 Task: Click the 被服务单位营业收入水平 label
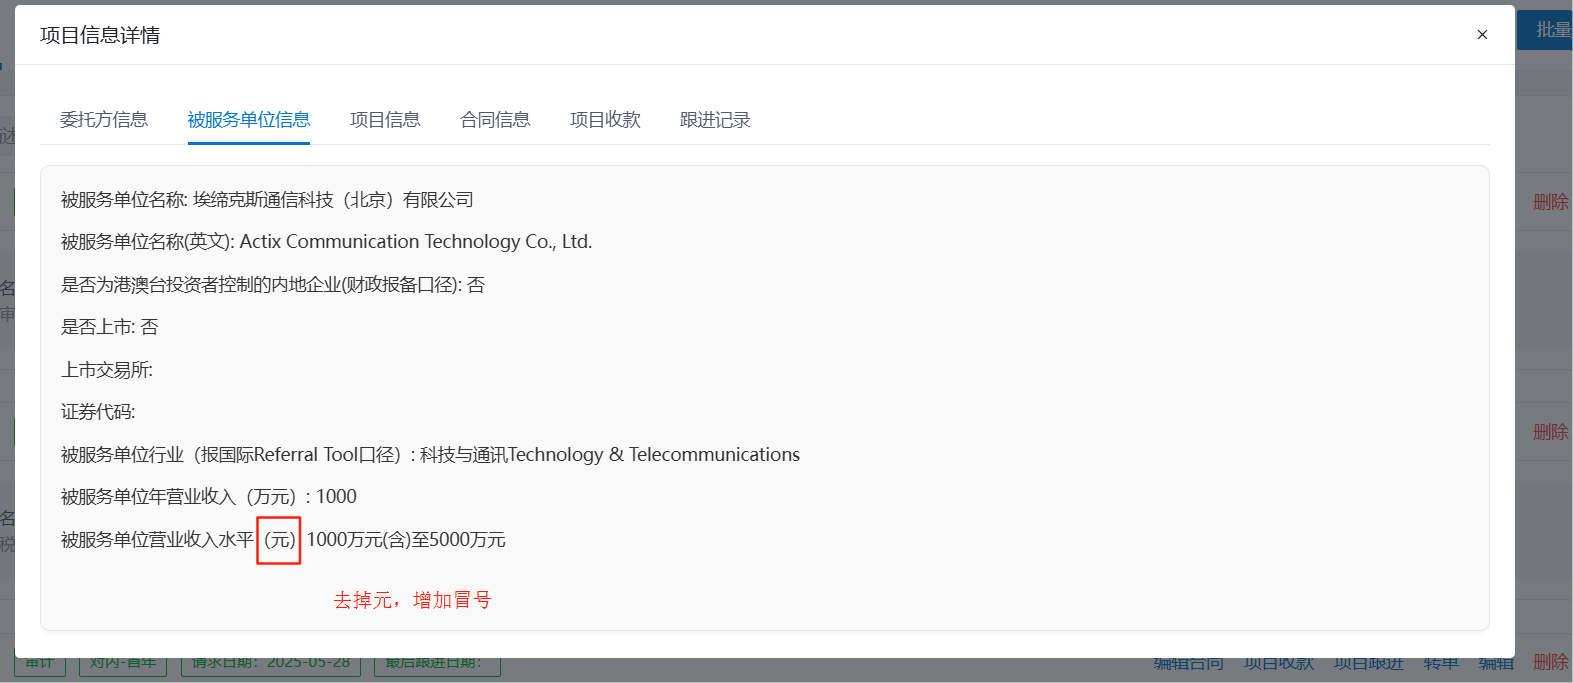(x=157, y=540)
